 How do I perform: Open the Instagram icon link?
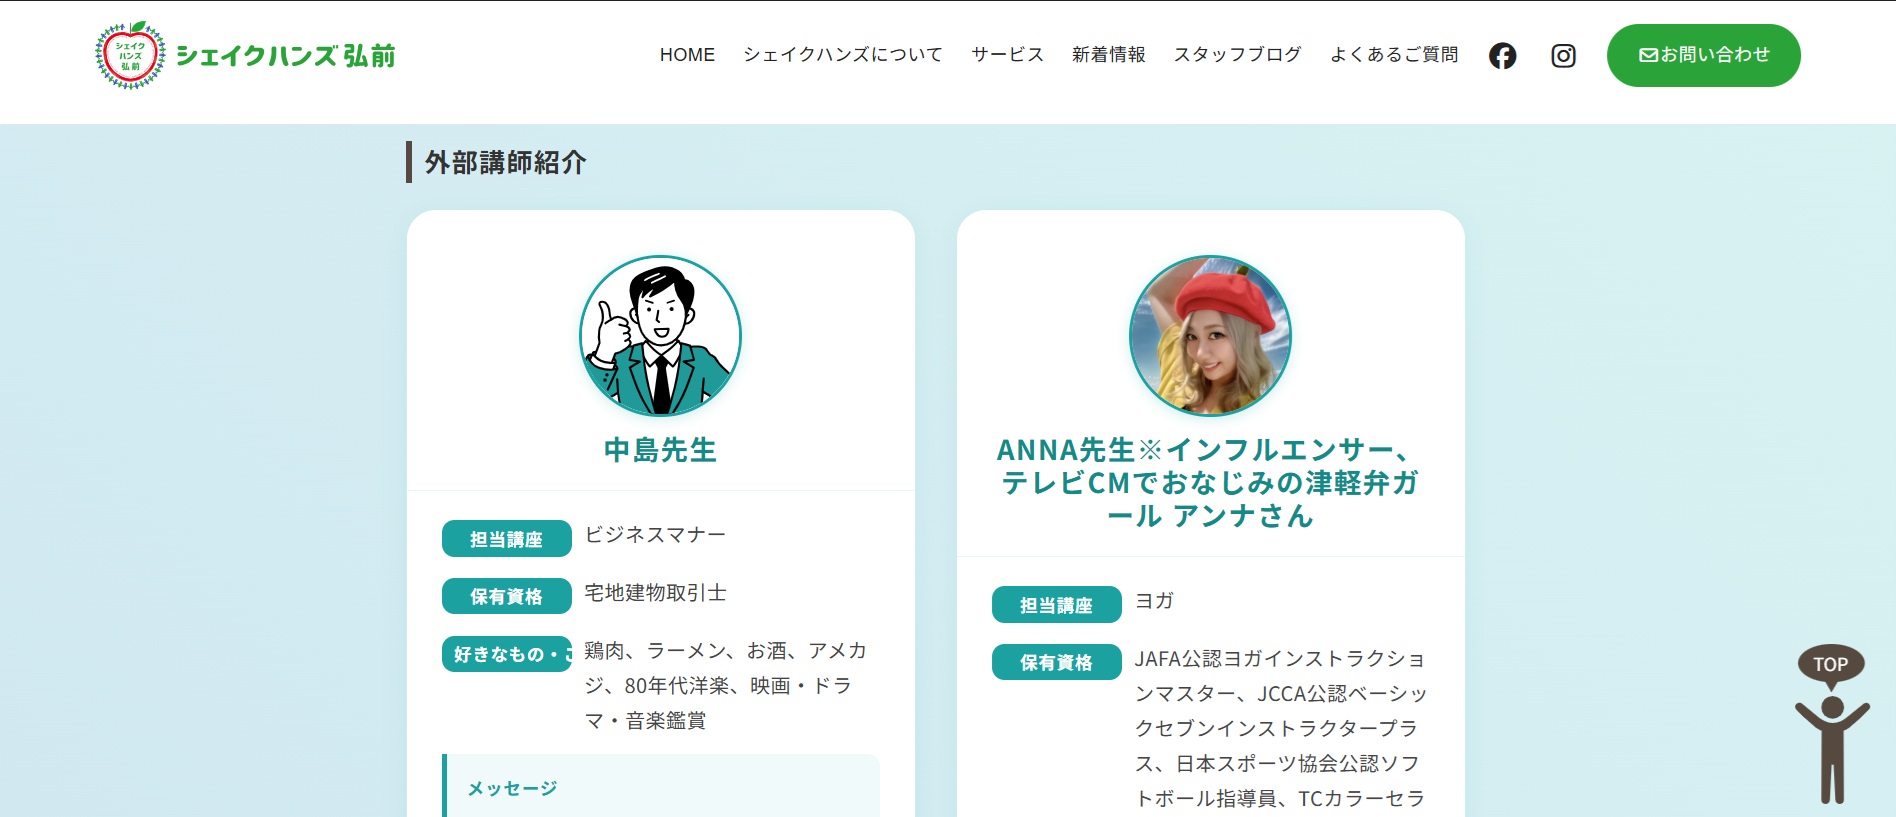click(1563, 56)
